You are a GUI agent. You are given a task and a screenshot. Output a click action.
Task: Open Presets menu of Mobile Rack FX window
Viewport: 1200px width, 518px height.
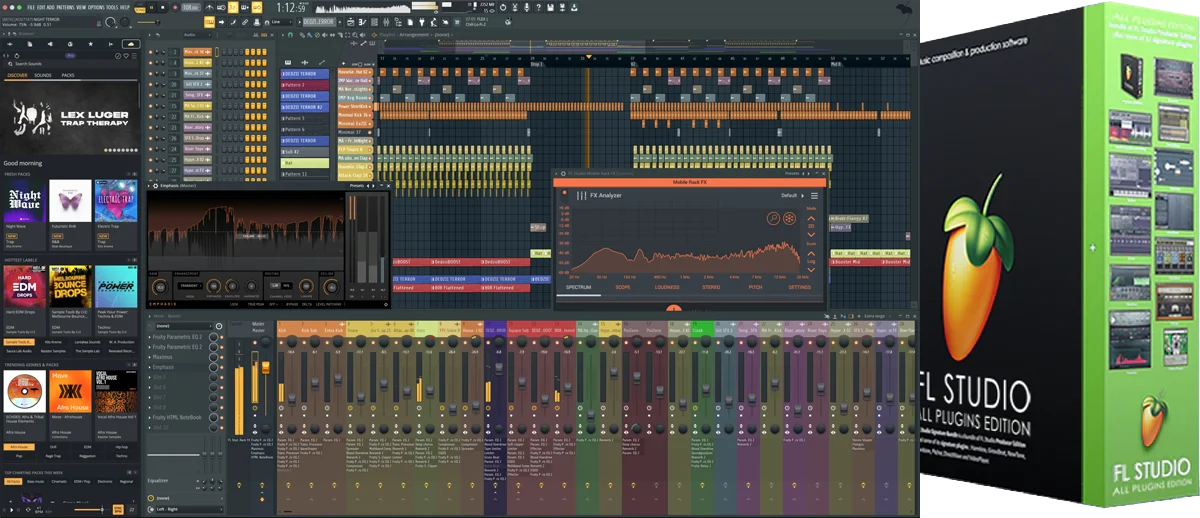[792, 174]
